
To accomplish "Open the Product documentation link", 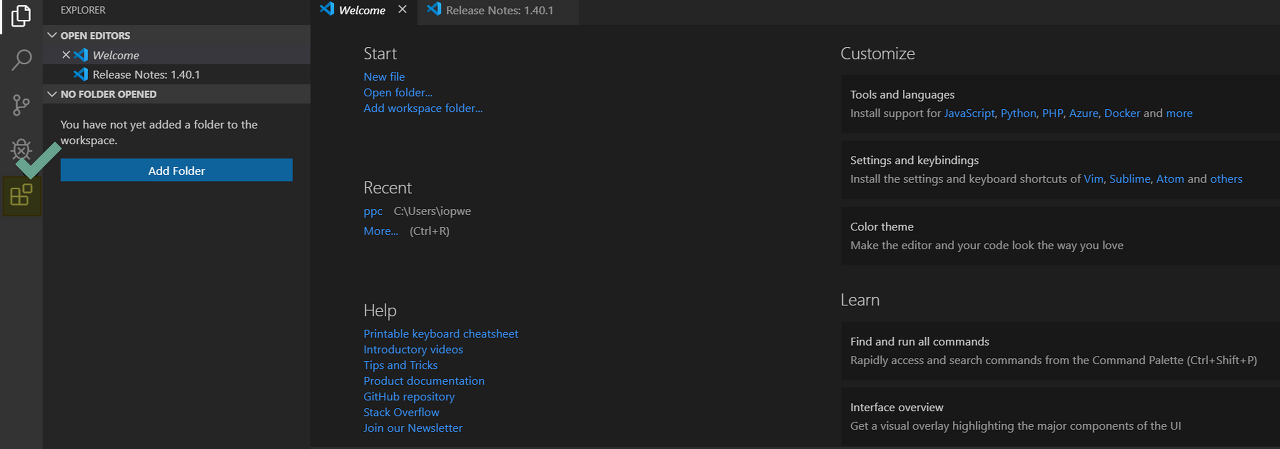I will (424, 381).
